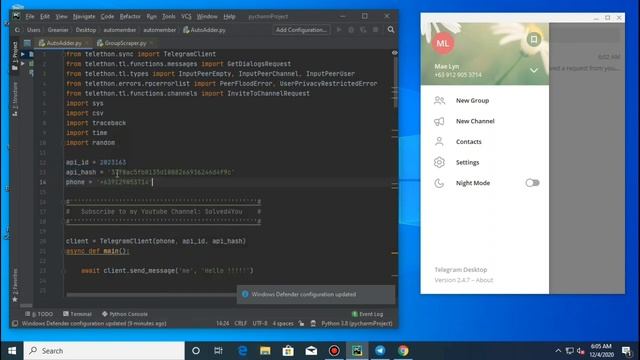
Task: Open the Tools menu in PyCharm
Action: click(x=169, y=17)
